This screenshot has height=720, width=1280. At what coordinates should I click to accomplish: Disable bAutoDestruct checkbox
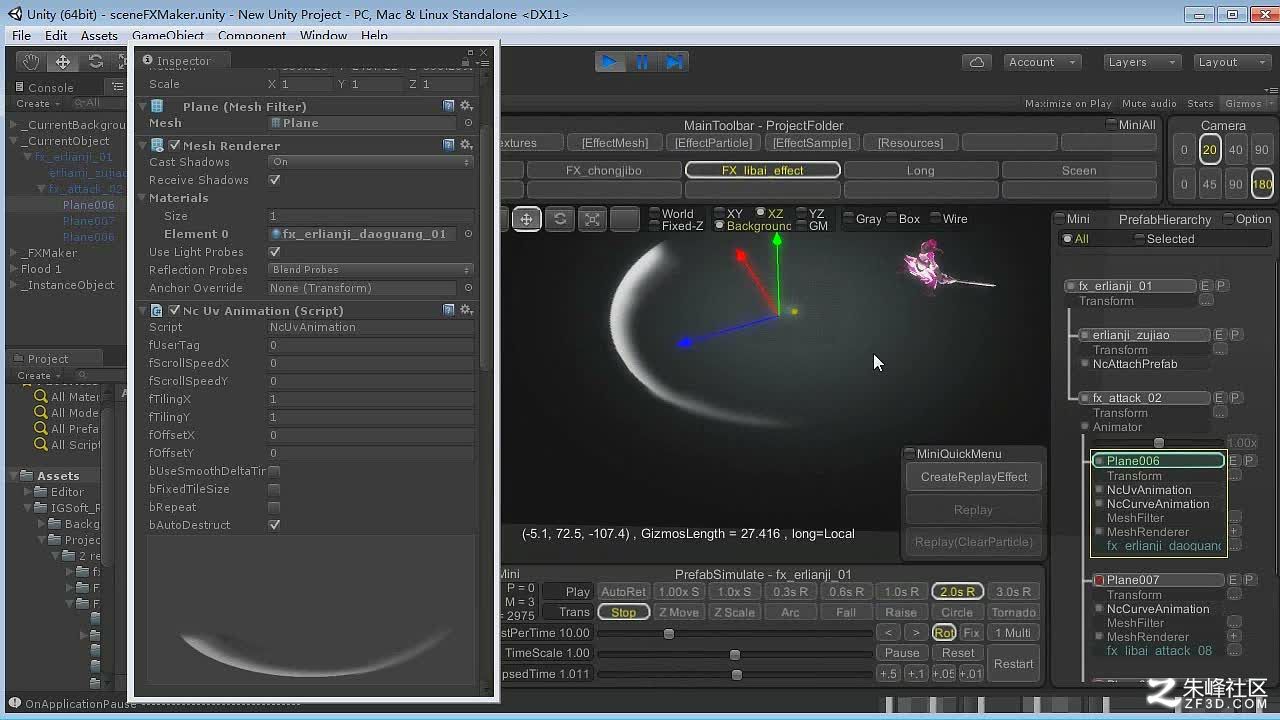(274, 525)
